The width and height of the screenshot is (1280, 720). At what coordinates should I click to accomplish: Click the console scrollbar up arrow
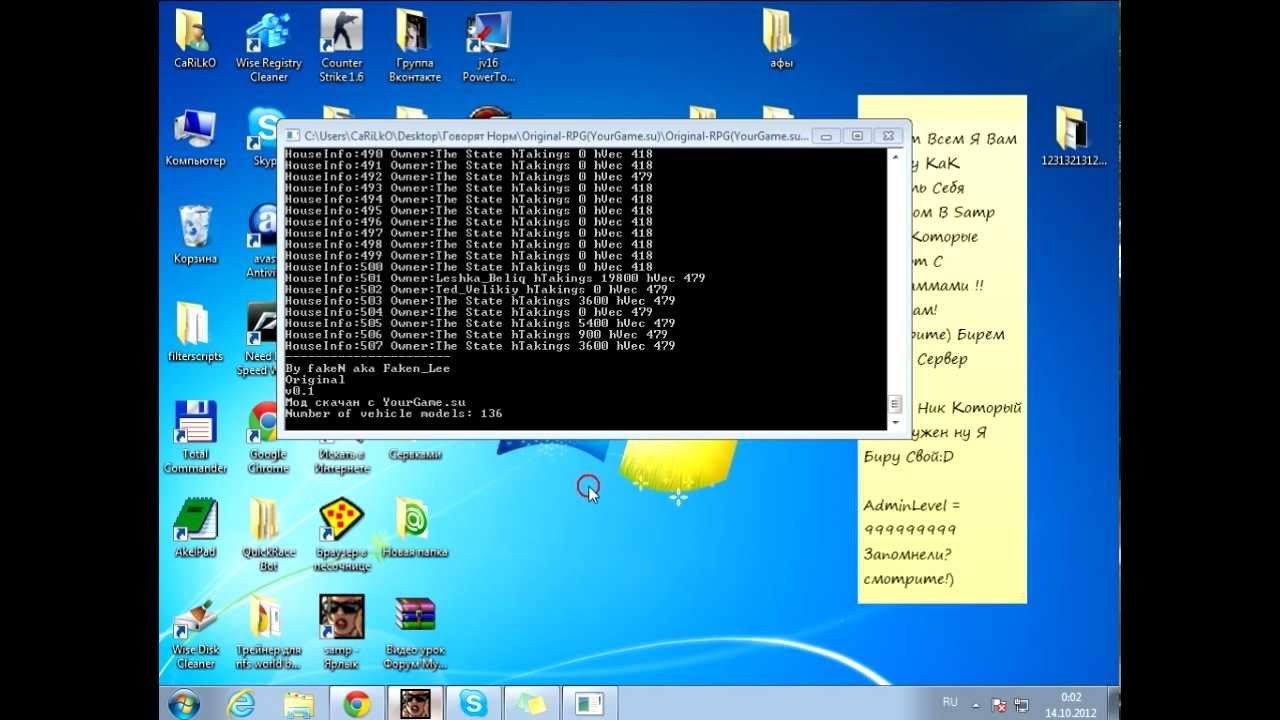click(x=895, y=157)
